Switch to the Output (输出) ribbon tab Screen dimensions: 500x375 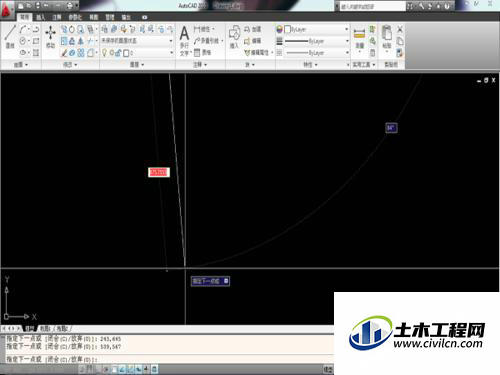(126, 17)
